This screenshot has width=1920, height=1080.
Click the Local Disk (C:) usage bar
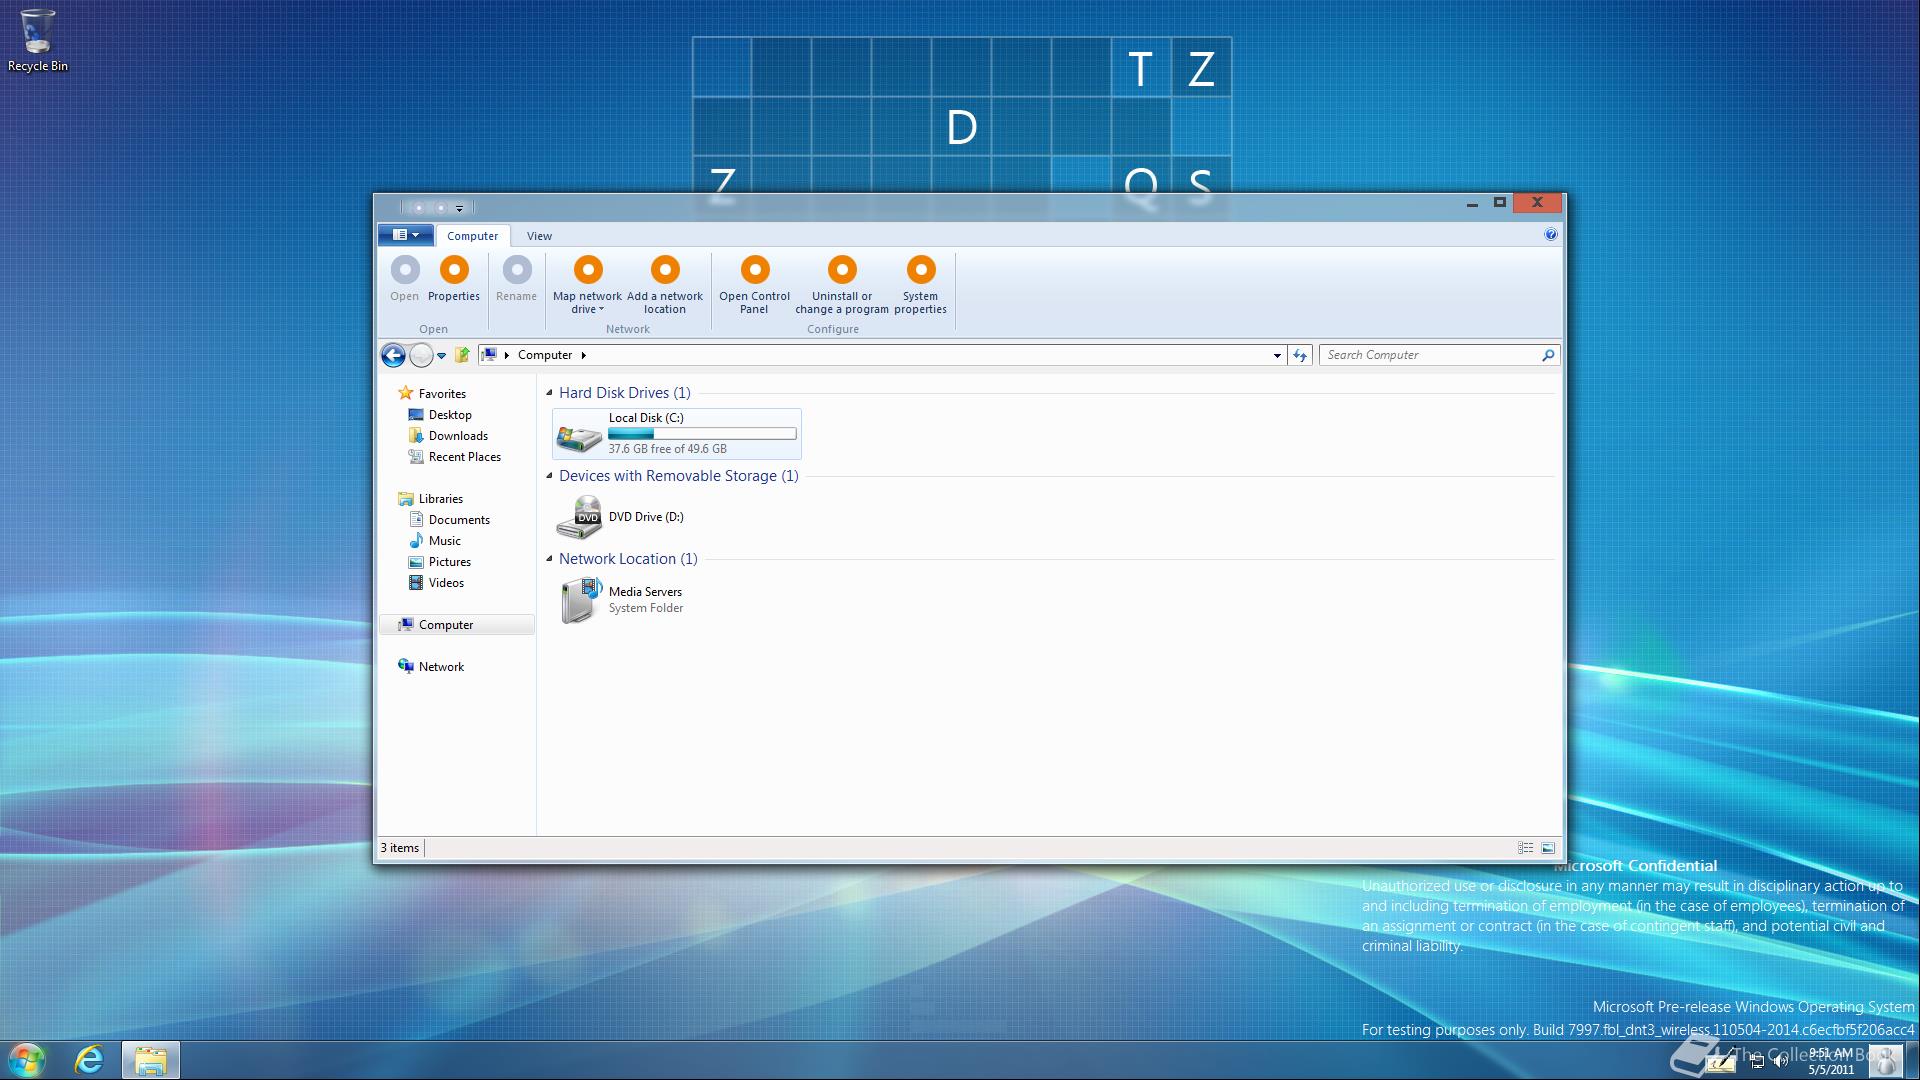click(x=702, y=434)
